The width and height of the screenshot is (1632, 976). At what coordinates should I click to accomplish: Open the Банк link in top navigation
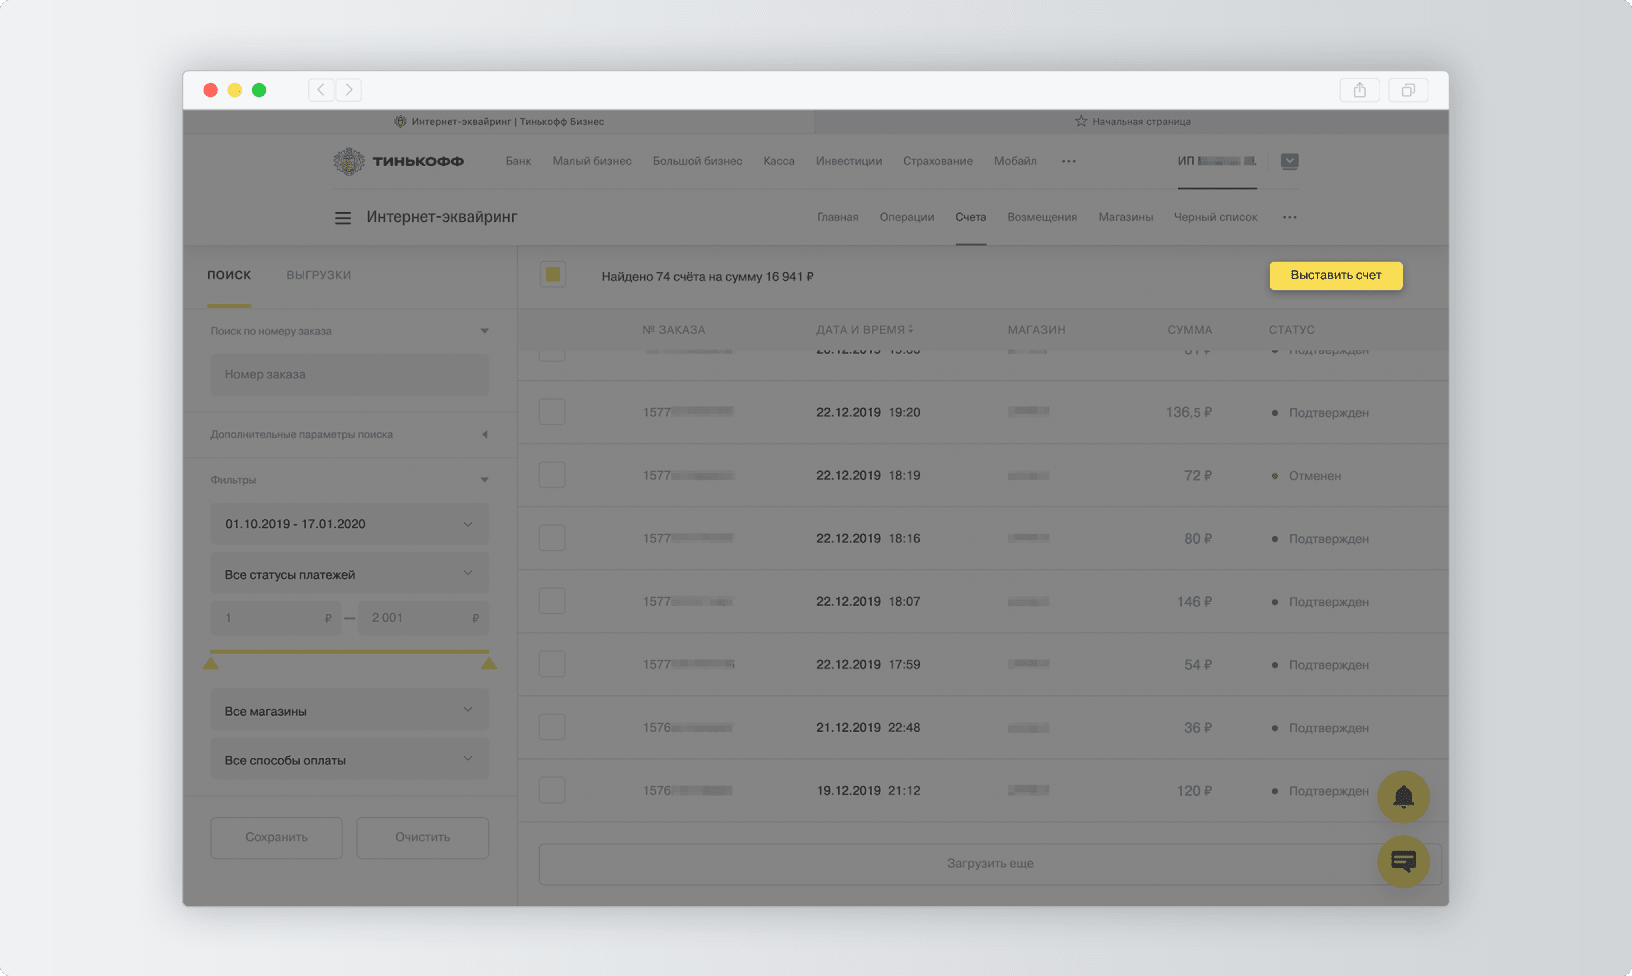pos(518,161)
